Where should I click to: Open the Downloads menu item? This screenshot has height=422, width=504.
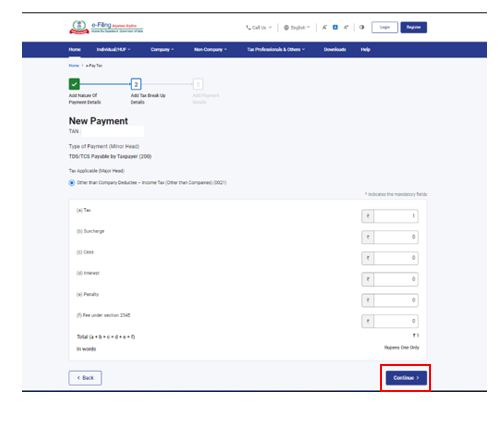pos(335,49)
